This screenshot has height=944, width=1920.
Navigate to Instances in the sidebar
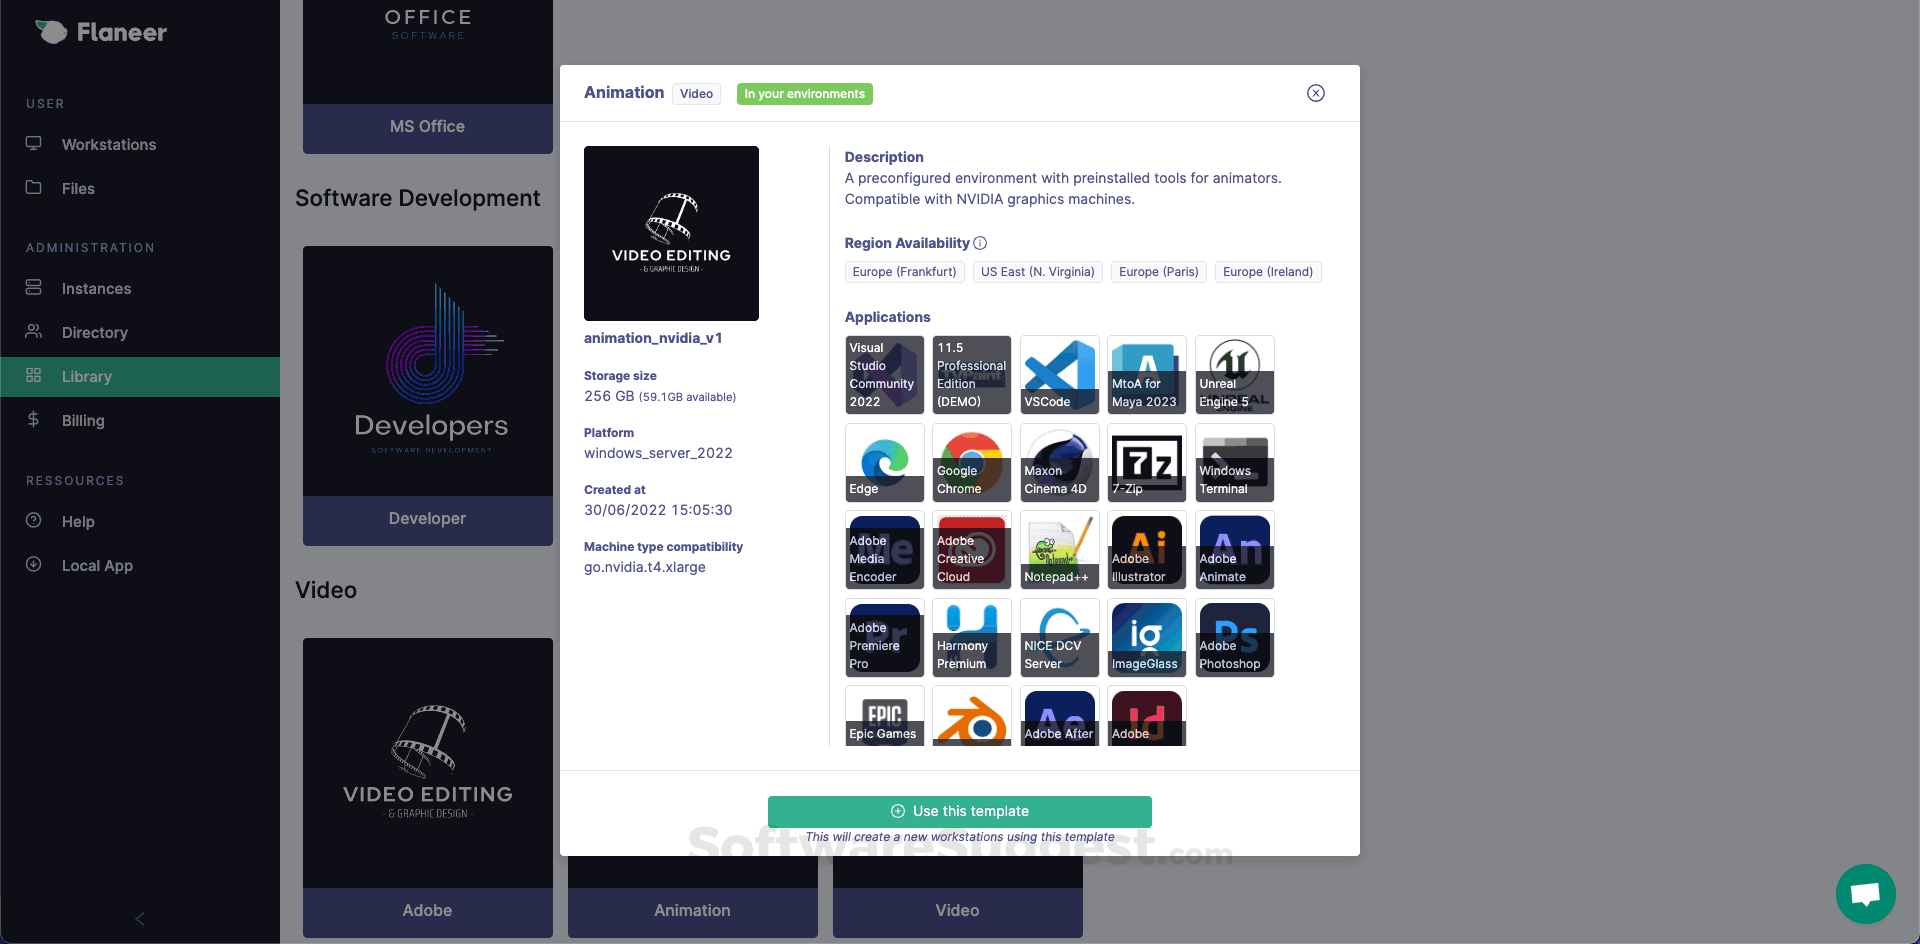coord(96,288)
